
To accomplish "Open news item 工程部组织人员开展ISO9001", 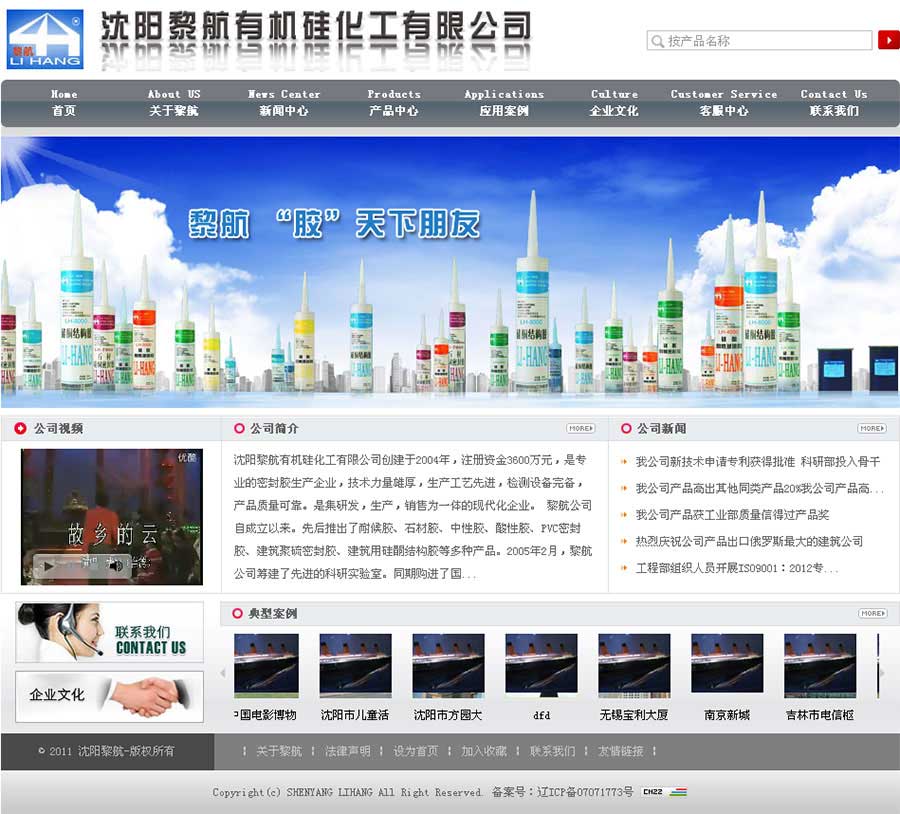I will [736, 568].
